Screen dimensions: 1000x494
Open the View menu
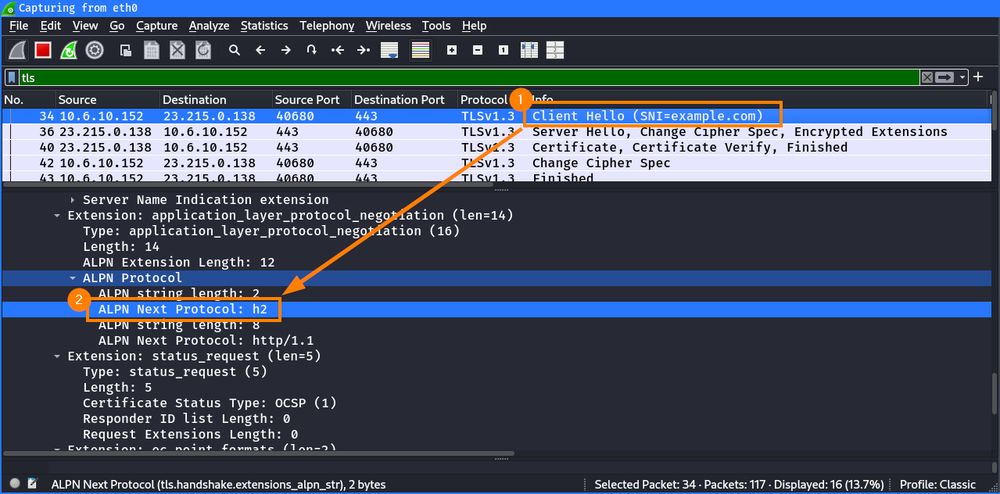pos(85,25)
